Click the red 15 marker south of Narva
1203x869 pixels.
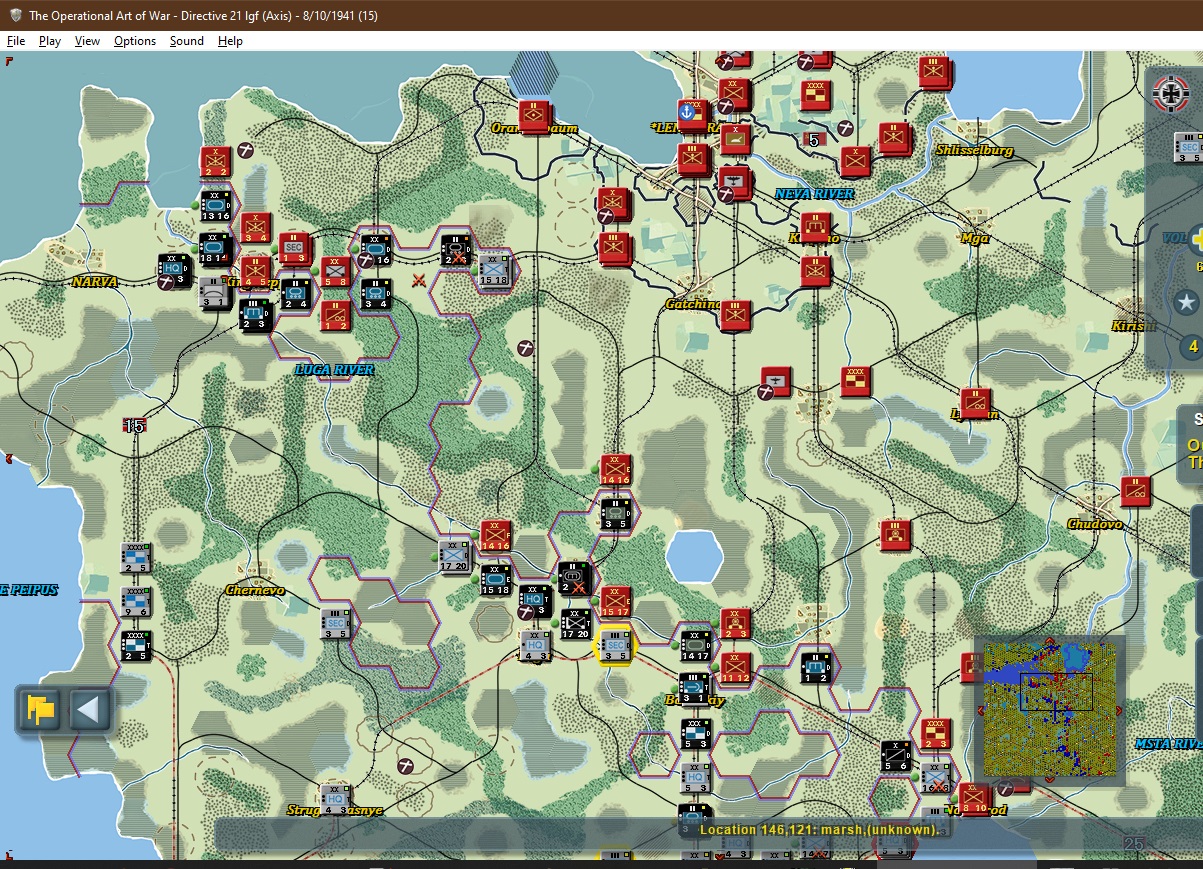click(135, 426)
